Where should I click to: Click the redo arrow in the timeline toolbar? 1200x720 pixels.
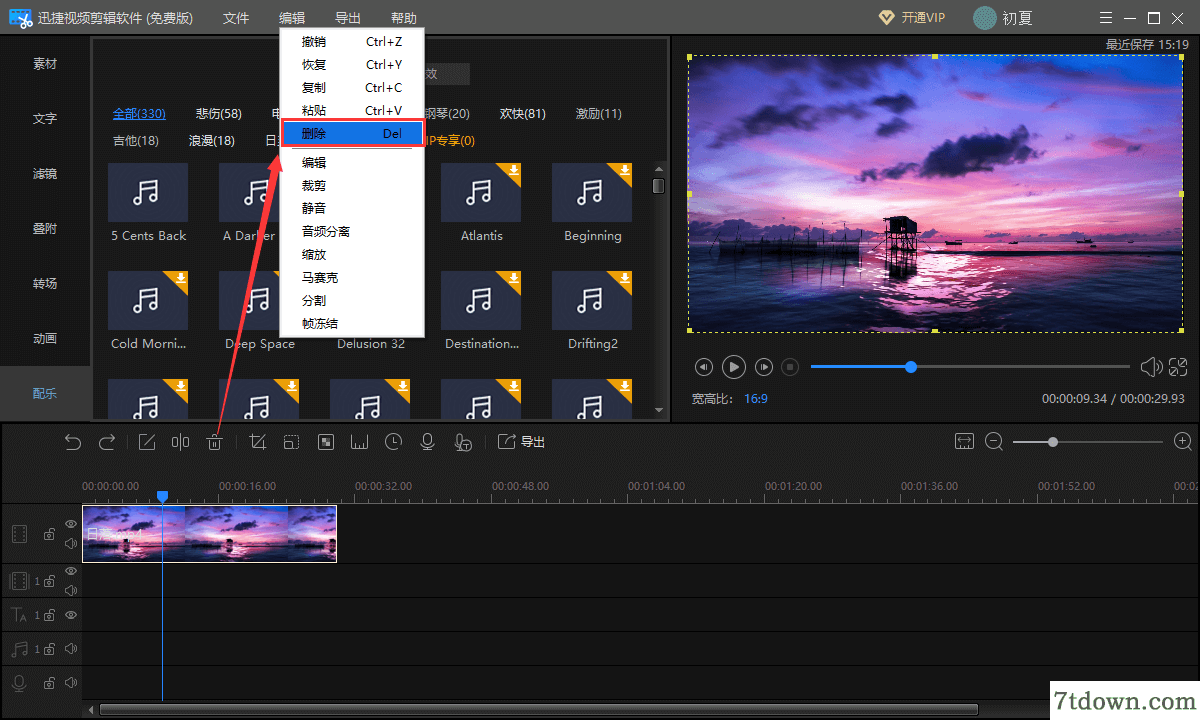pyautogui.click(x=107, y=442)
